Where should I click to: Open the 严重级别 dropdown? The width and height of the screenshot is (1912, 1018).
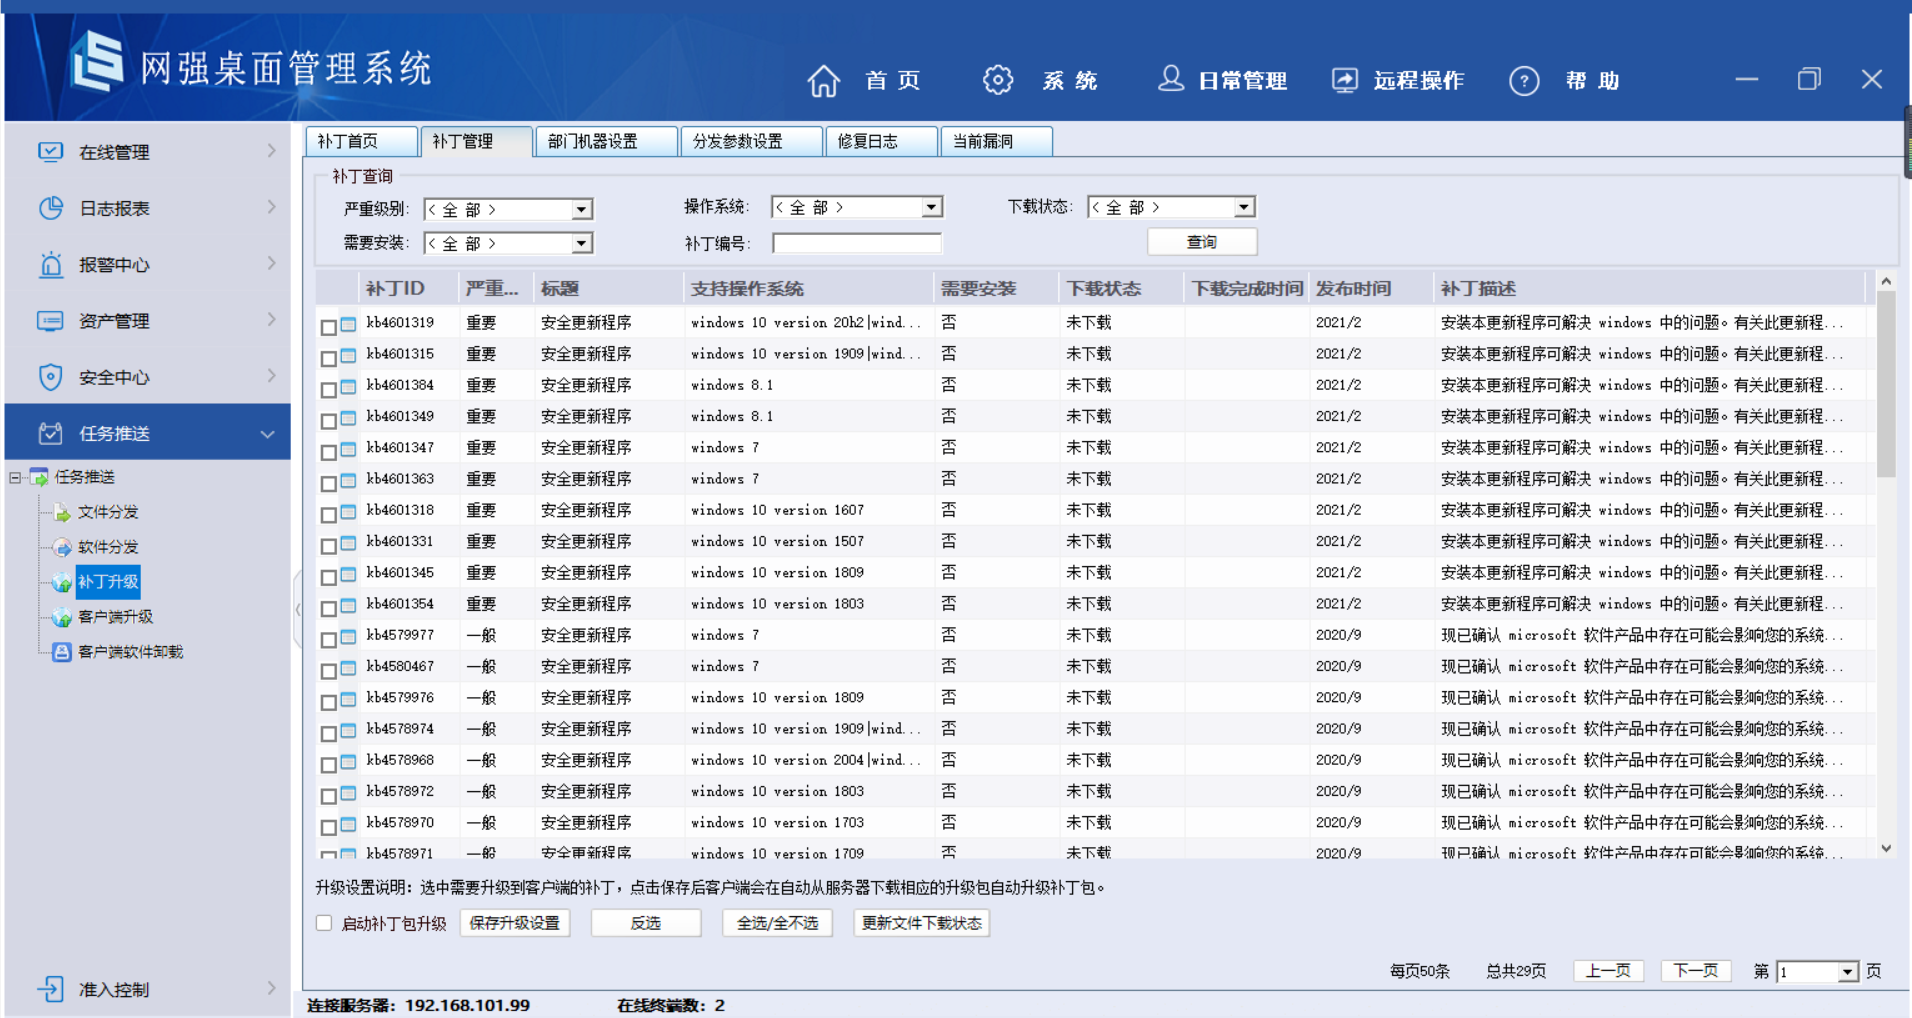click(x=581, y=209)
